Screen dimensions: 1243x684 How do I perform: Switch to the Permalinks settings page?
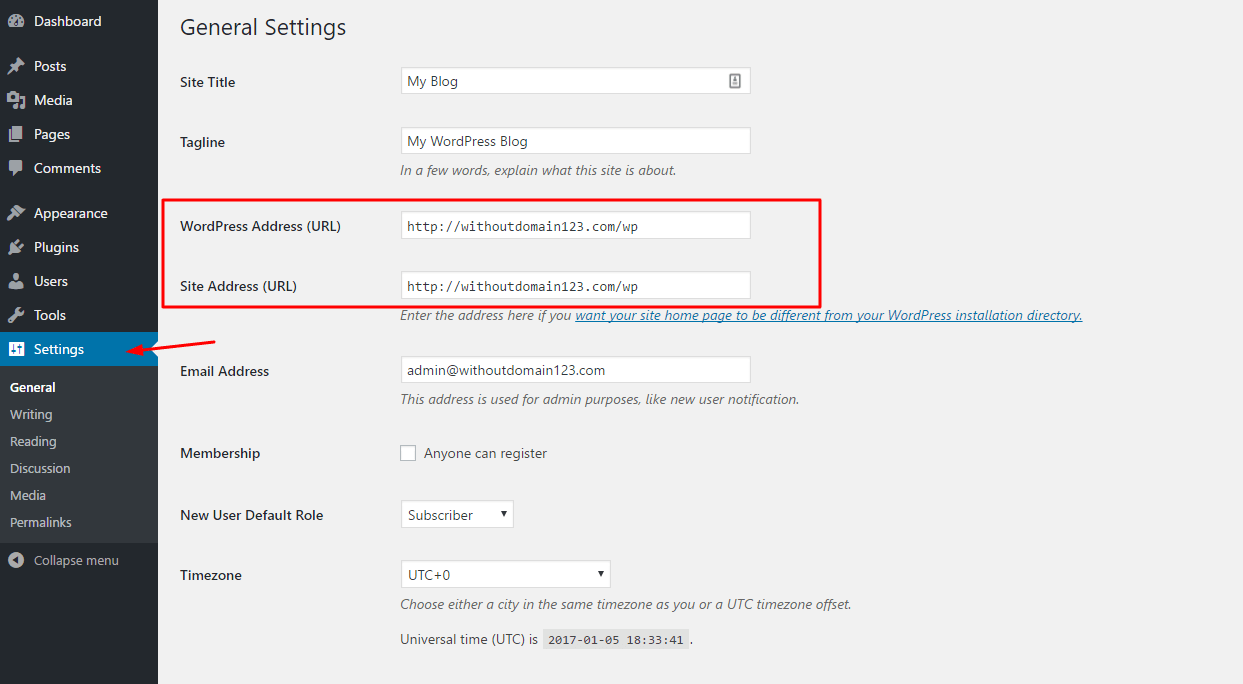coord(40,521)
